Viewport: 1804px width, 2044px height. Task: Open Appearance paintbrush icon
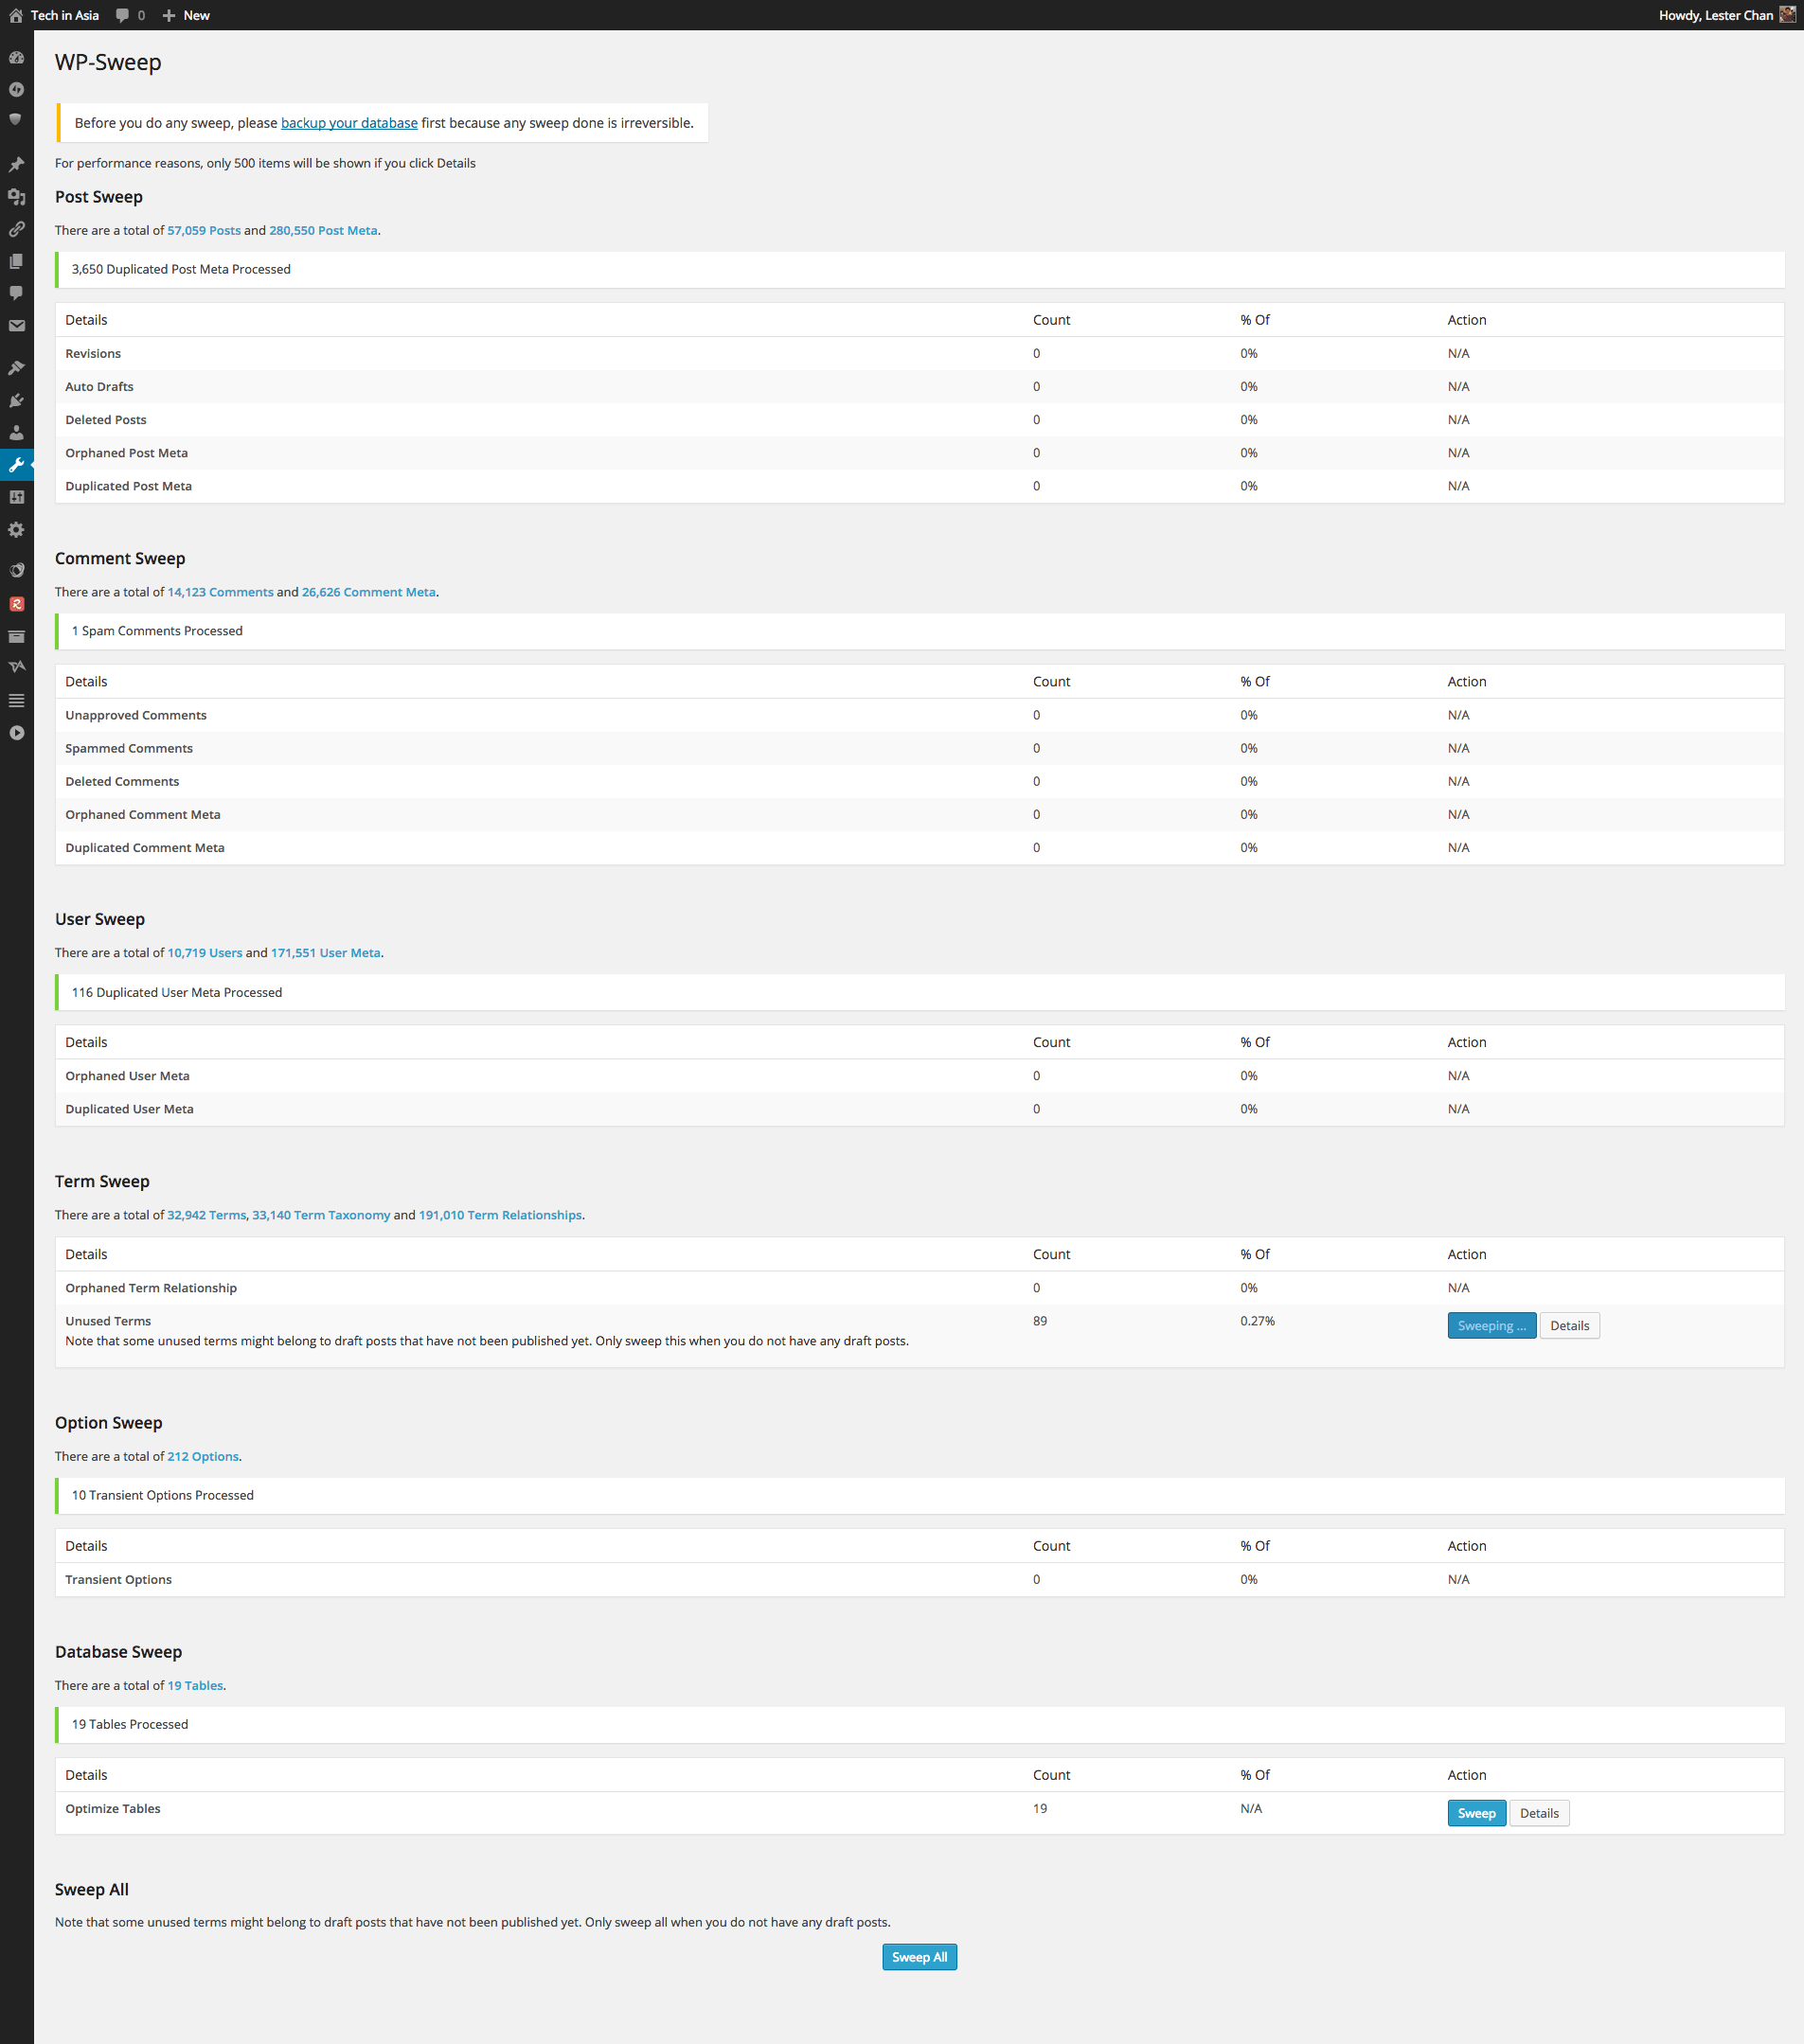(16, 368)
